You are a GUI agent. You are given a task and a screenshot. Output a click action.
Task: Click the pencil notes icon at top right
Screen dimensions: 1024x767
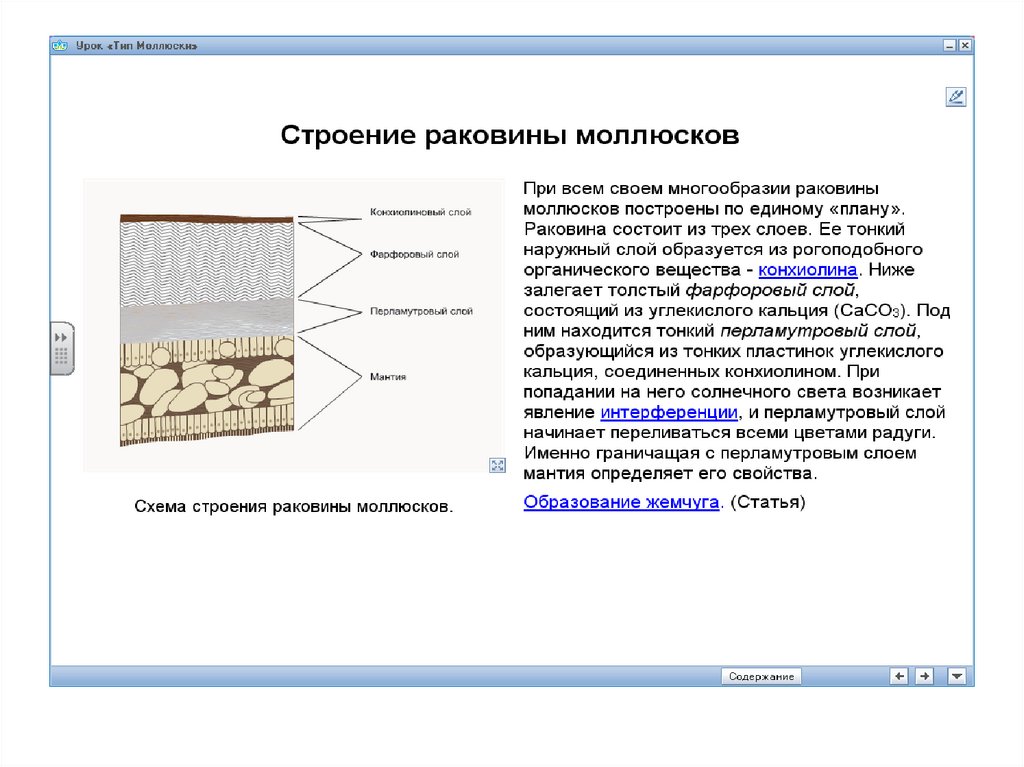point(955,97)
